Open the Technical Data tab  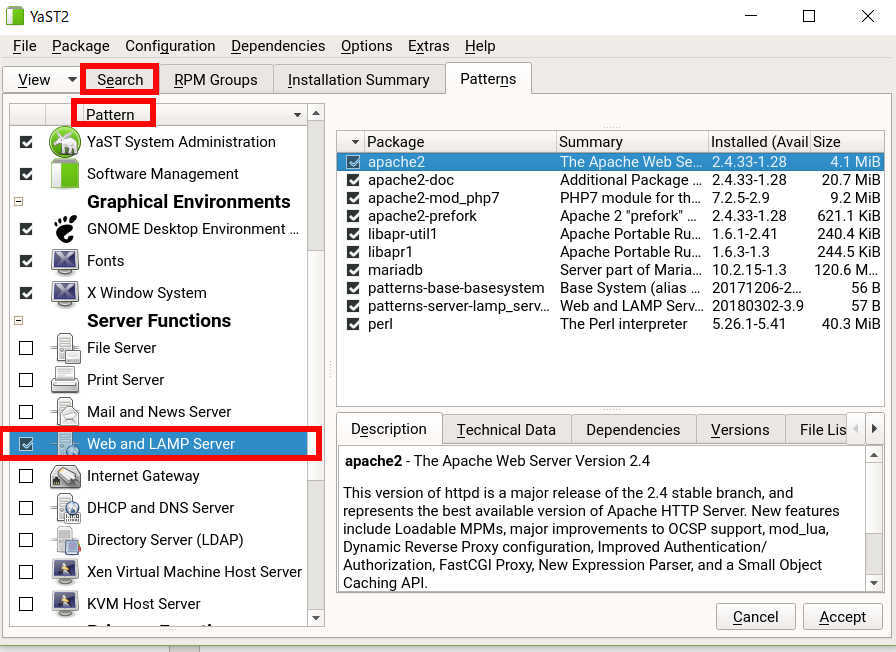pyautogui.click(x=506, y=430)
